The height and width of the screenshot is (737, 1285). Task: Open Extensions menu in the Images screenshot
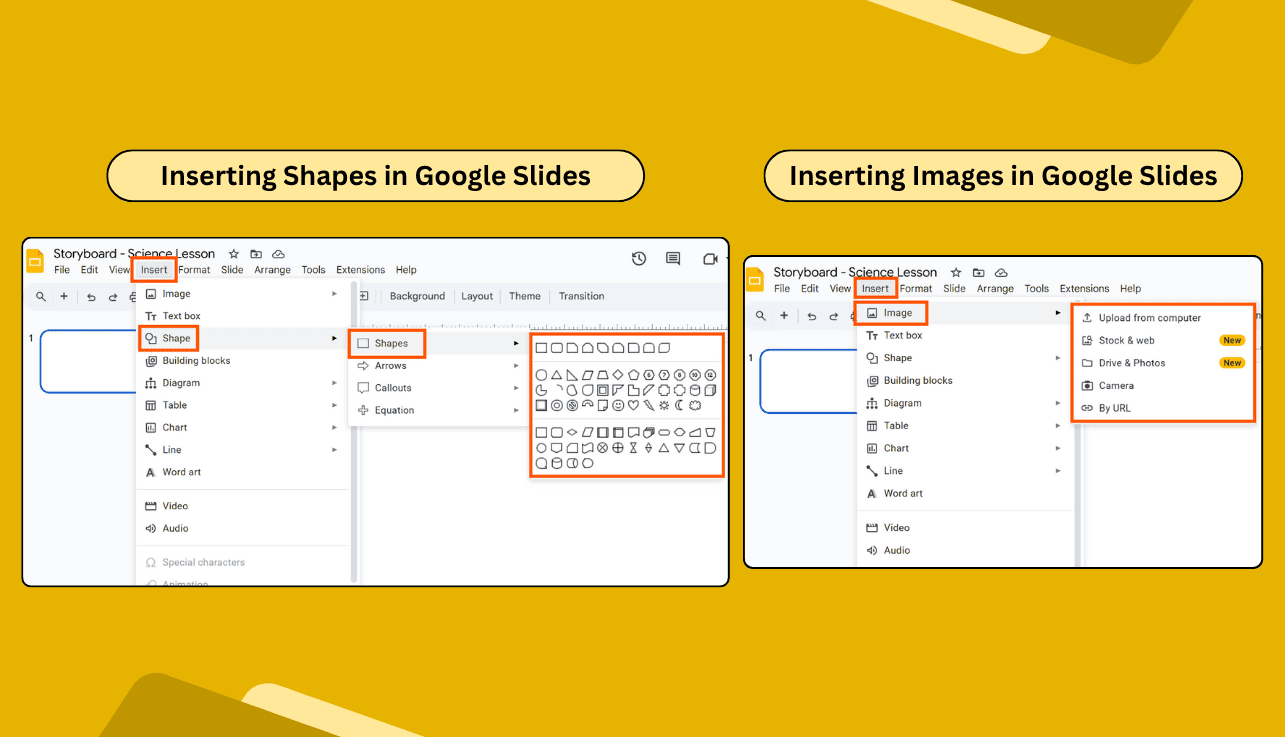click(1084, 288)
